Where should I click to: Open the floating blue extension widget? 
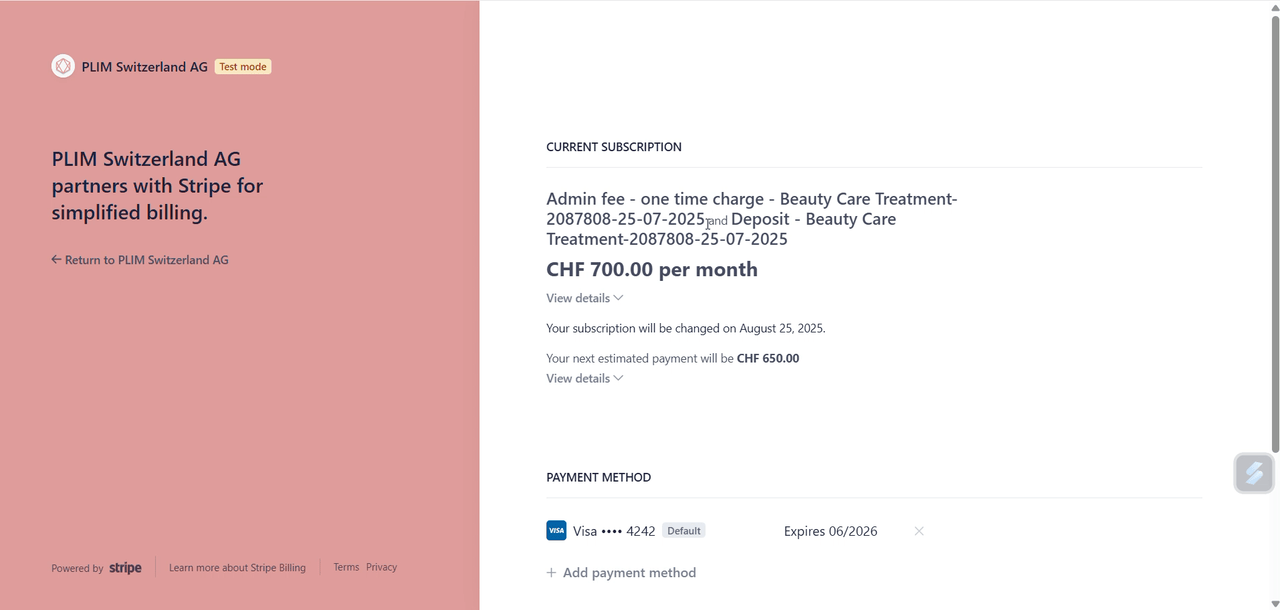point(1253,473)
